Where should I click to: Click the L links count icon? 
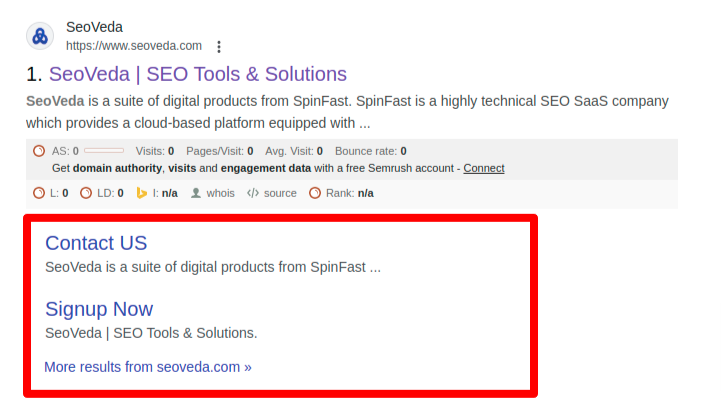39,193
